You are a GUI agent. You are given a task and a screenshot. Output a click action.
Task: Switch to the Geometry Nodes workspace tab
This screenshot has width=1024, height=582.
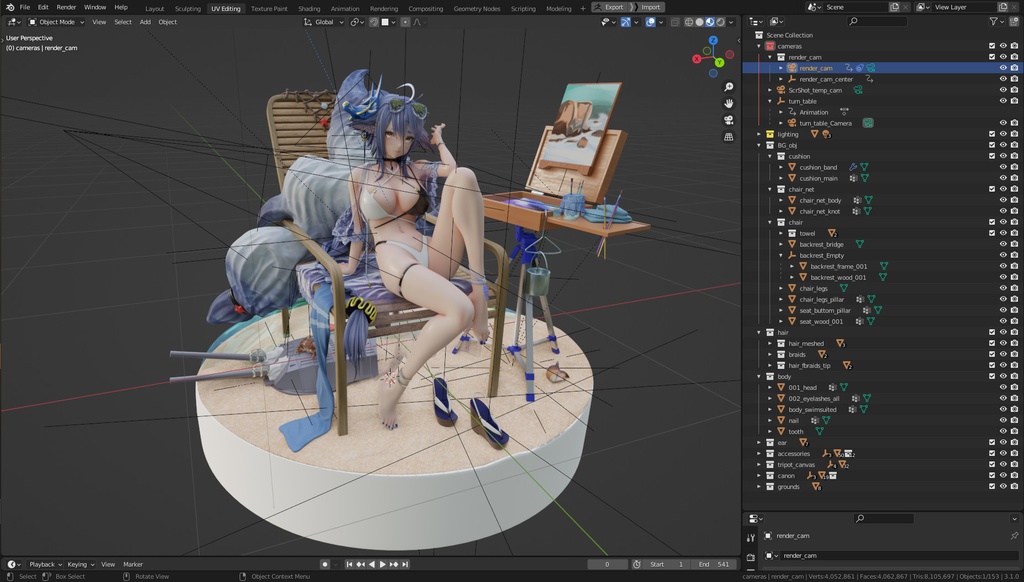click(x=477, y=8)
